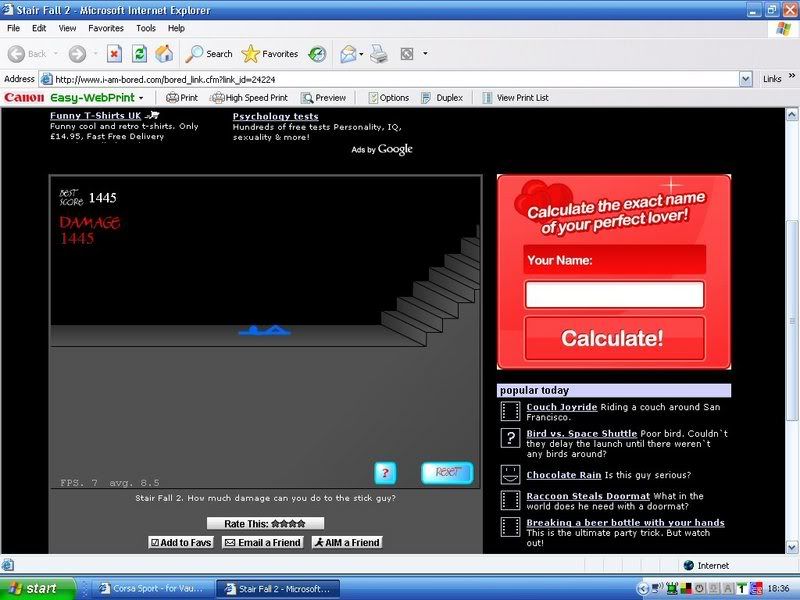
Task: Open the History toolbar icon
Action: [316, 54]
